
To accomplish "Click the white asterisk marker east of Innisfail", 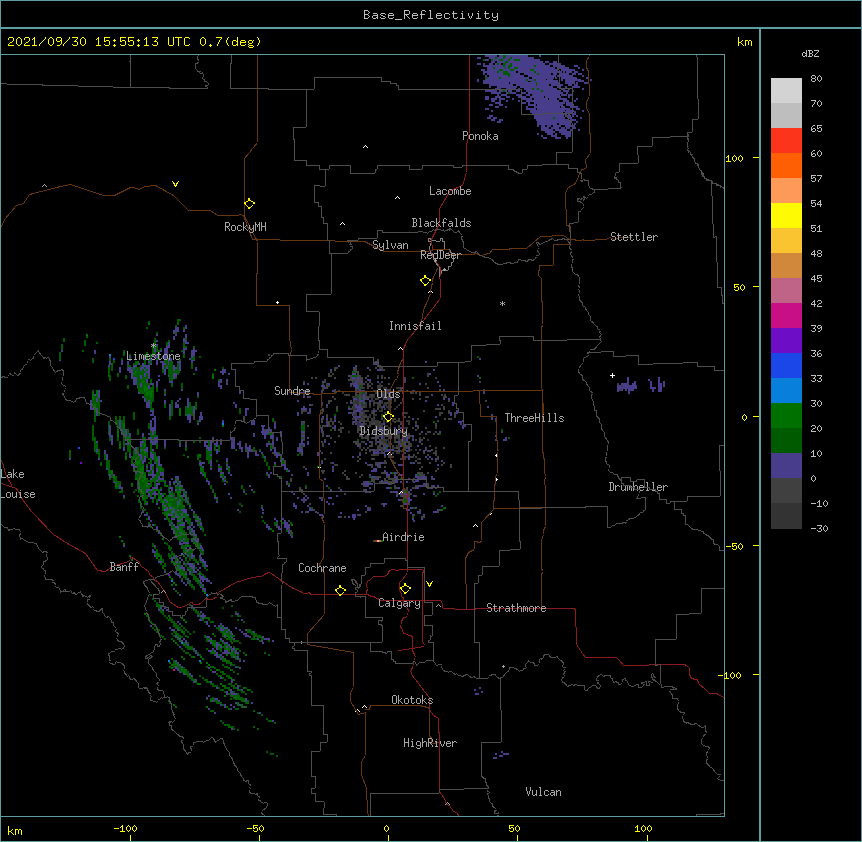I will click(x=502, y=303).
